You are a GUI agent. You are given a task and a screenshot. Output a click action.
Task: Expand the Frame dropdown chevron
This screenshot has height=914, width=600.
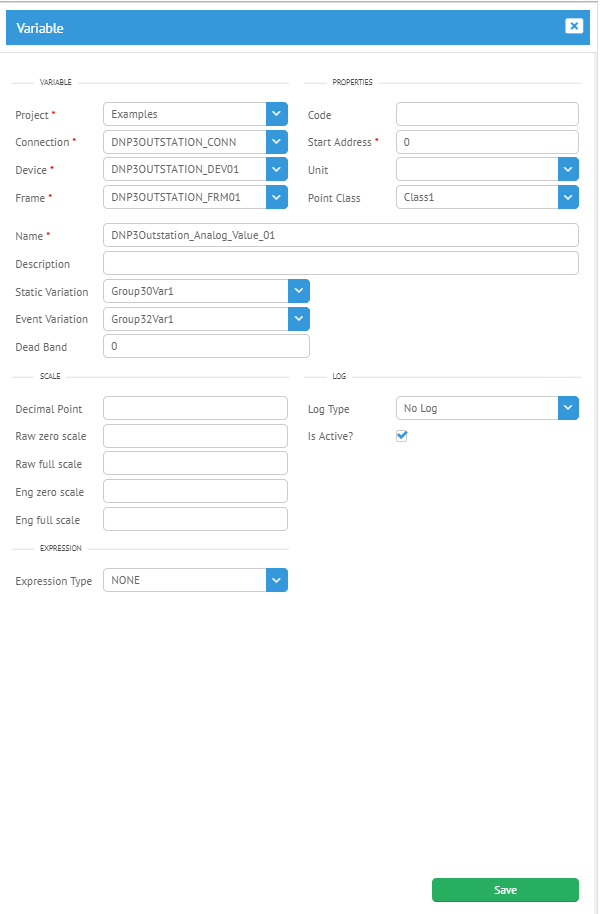pyautogui.click(x=277, y=198)
